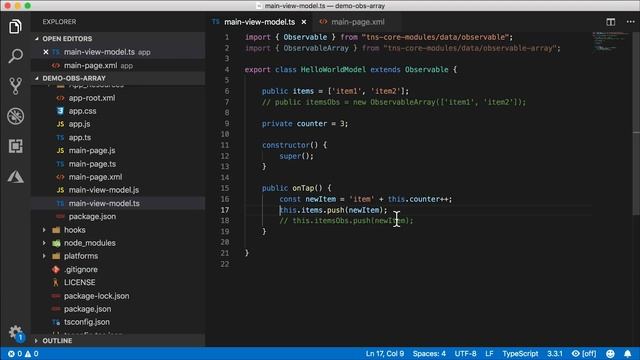The image size is (640, 360).
Task: Open package.json below main-view-model.ts
Action: click(92, 217)
